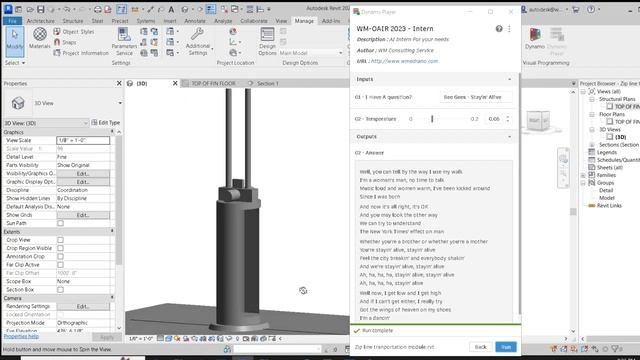The width and height of the screenshot is (640, 360).
Task: Click the Edit Type icon in Properties
Action: tap(94, 122)
